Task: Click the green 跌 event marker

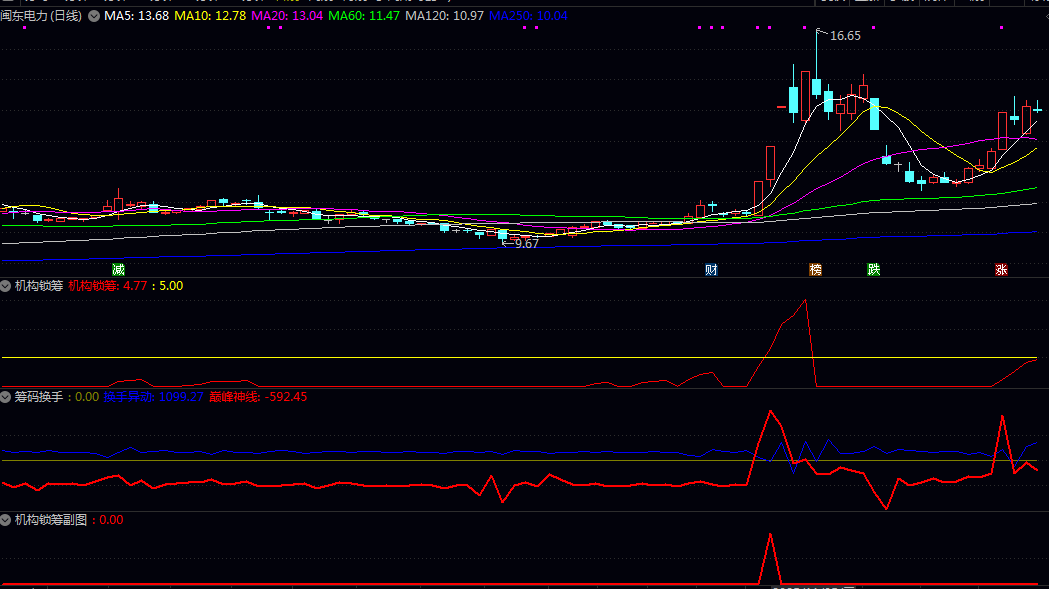Action: pyautogui.click(x=873, y=270)
